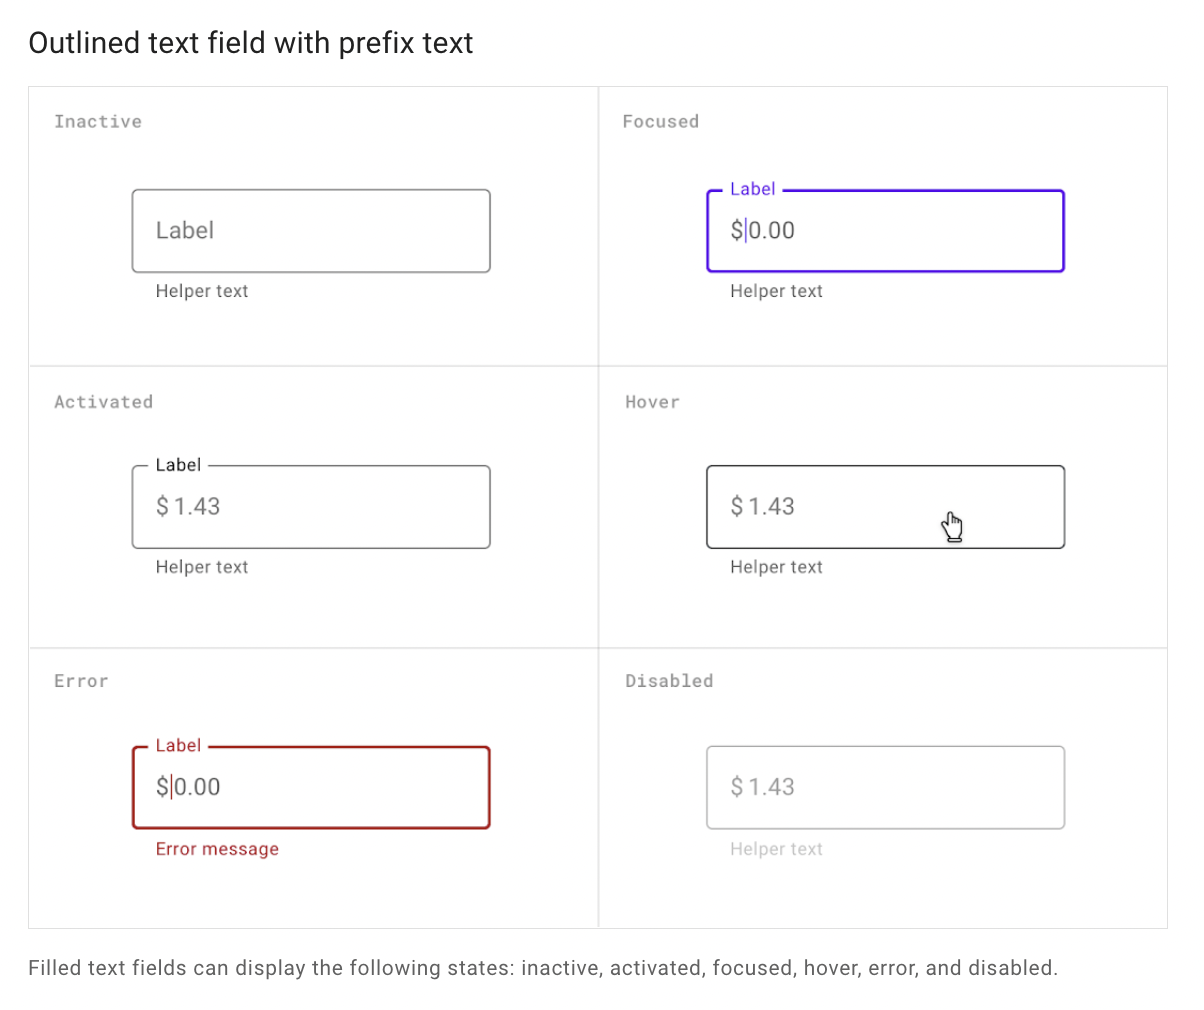Click the caption sentence about filled text fields
This screenshot has height=1010, width=1204.
[x=542, y=968]
